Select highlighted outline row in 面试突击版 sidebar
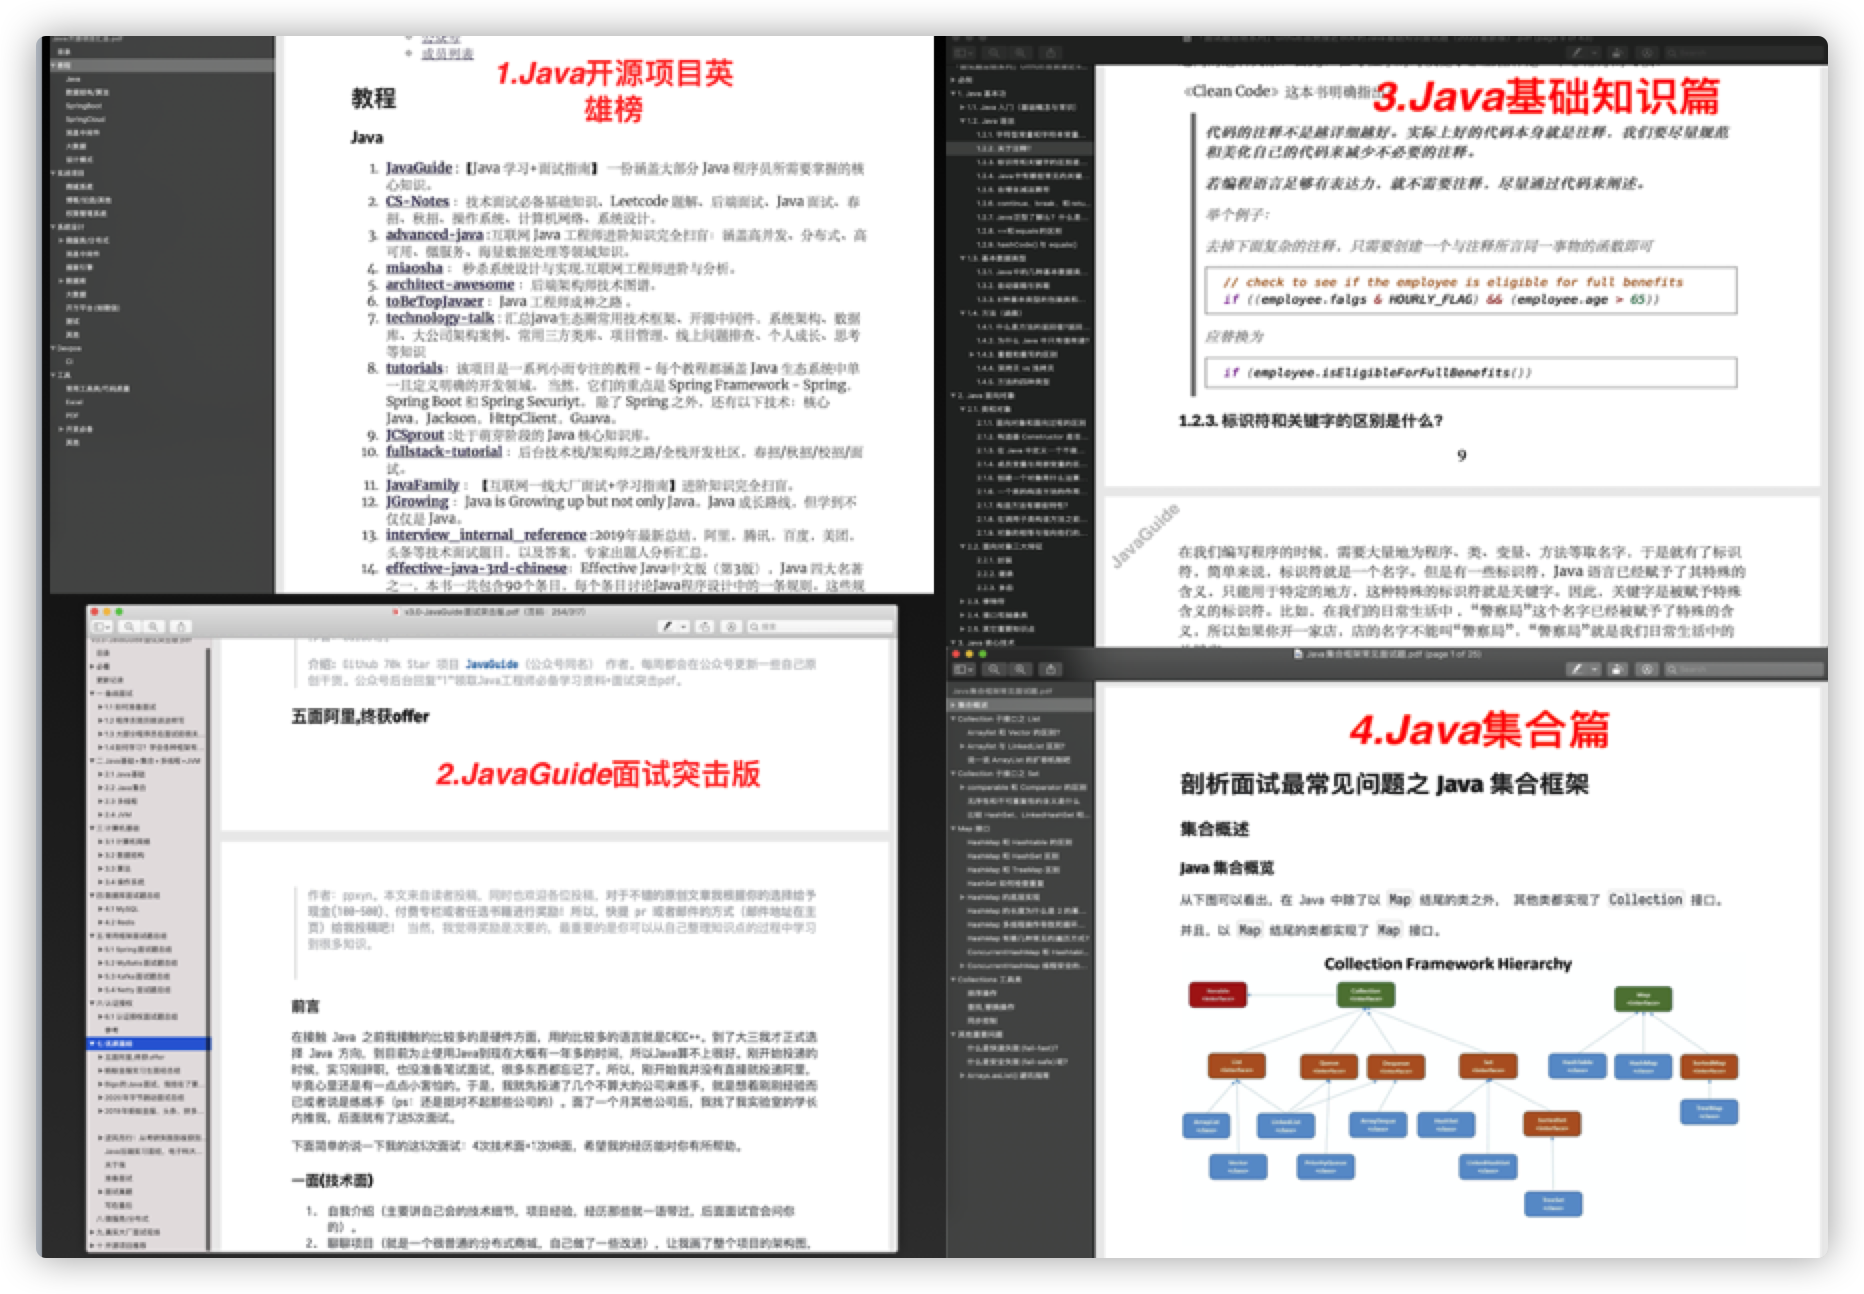This screenshot has width=1864, height=1294. (149, 1044)
